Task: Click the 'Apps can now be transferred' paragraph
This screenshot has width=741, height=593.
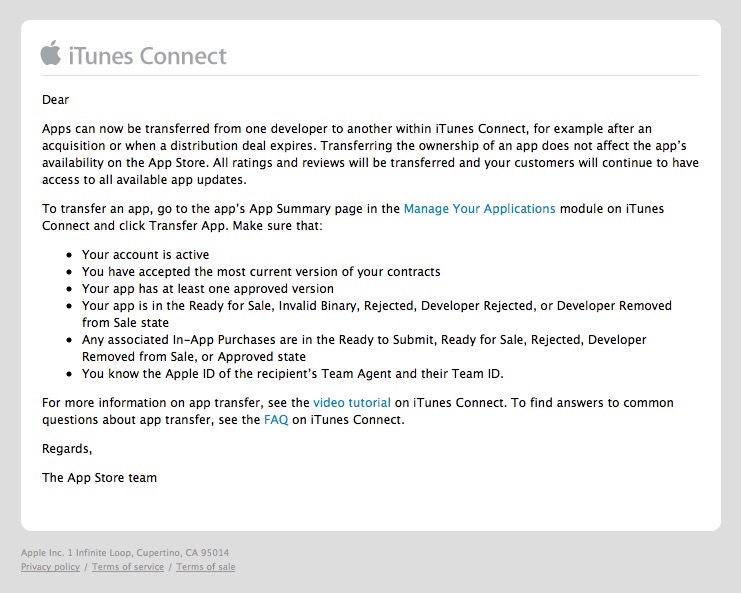Action: point(370,154)
